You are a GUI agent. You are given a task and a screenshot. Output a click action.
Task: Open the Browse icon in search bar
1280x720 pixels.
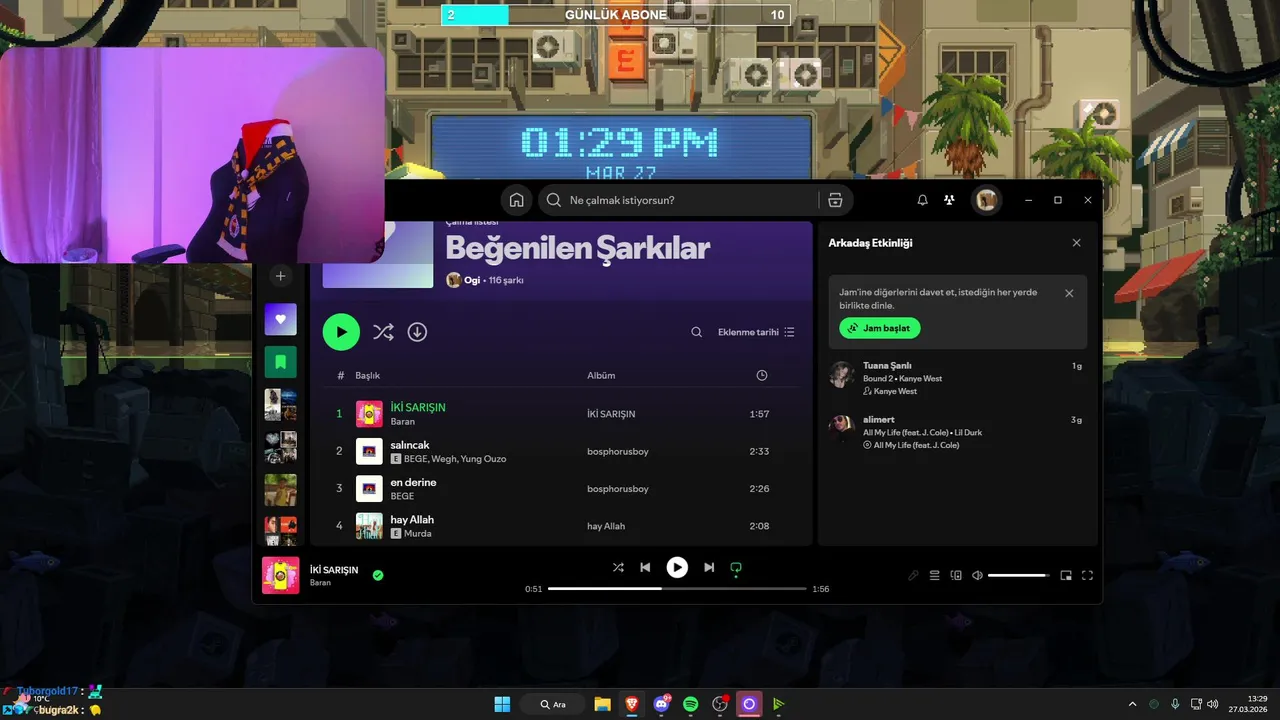click(x=836, y=200)
